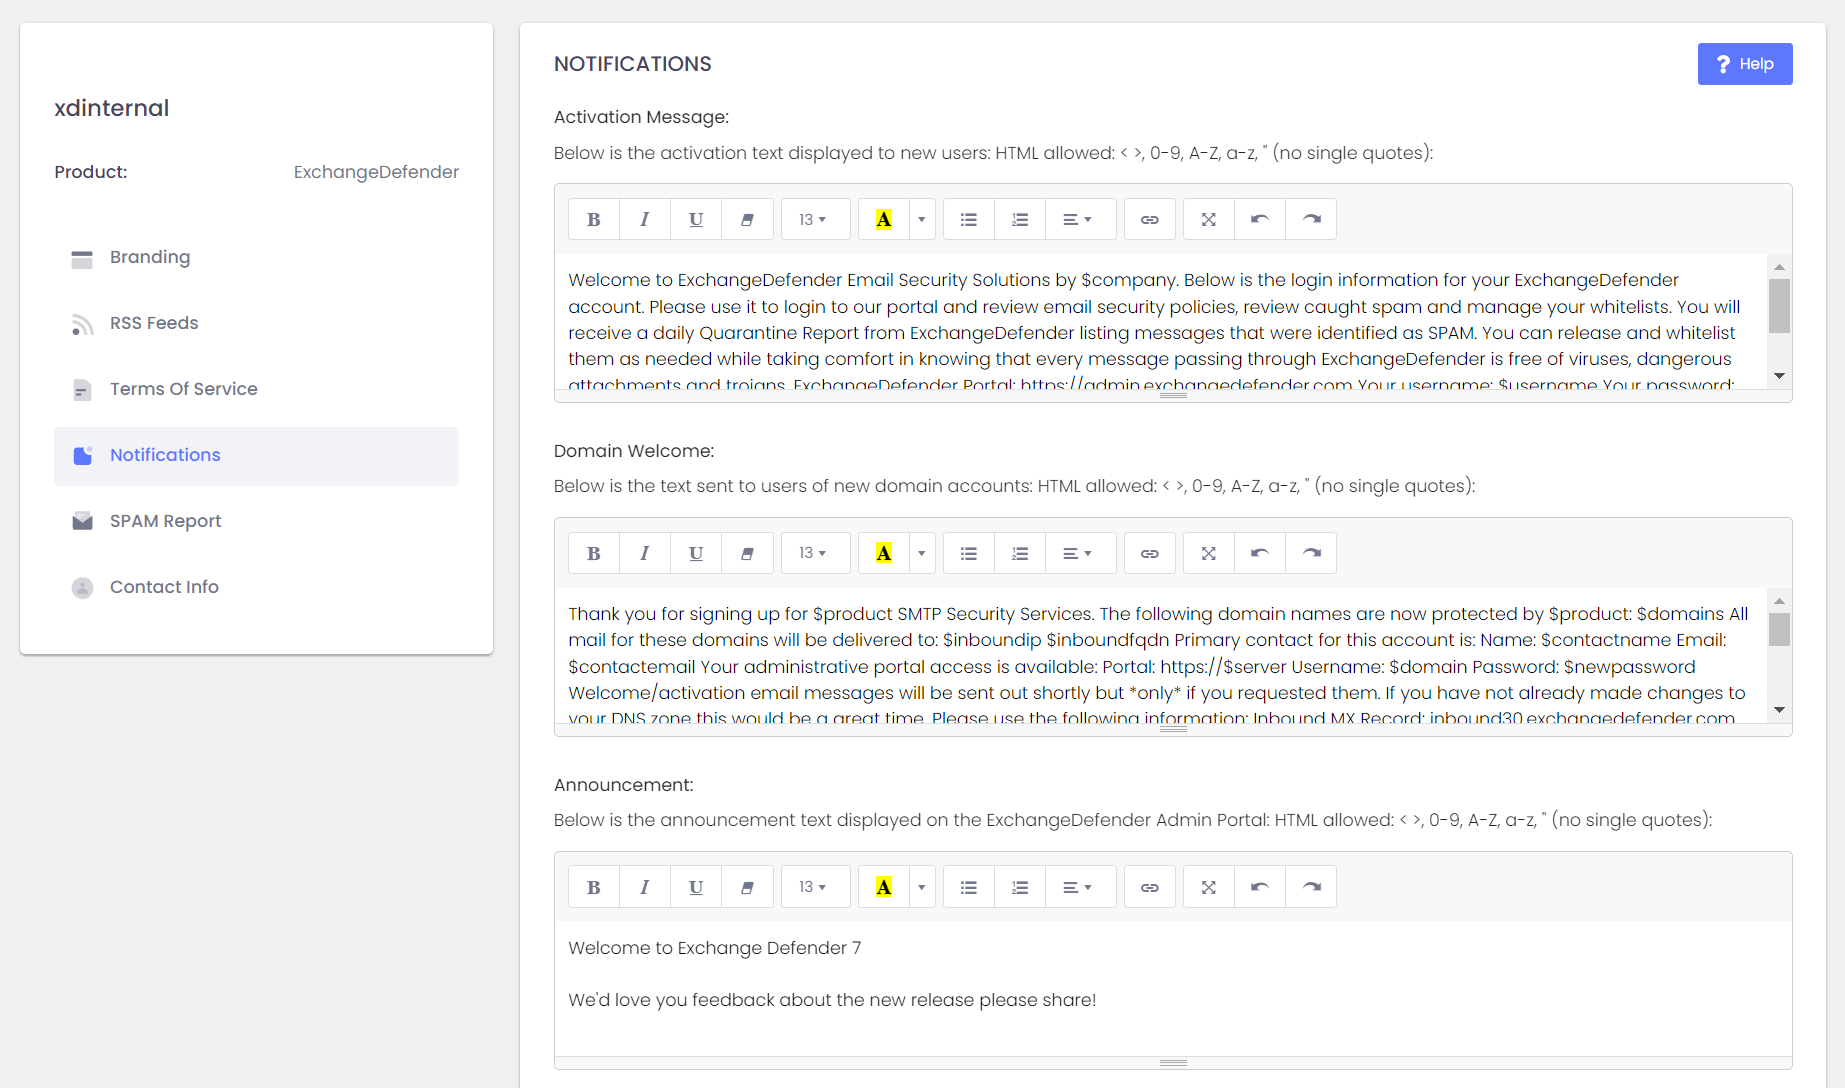Open the Contact Info page
The height and width of the screenshot is (1088, 1845).
(x=163, y=587)
